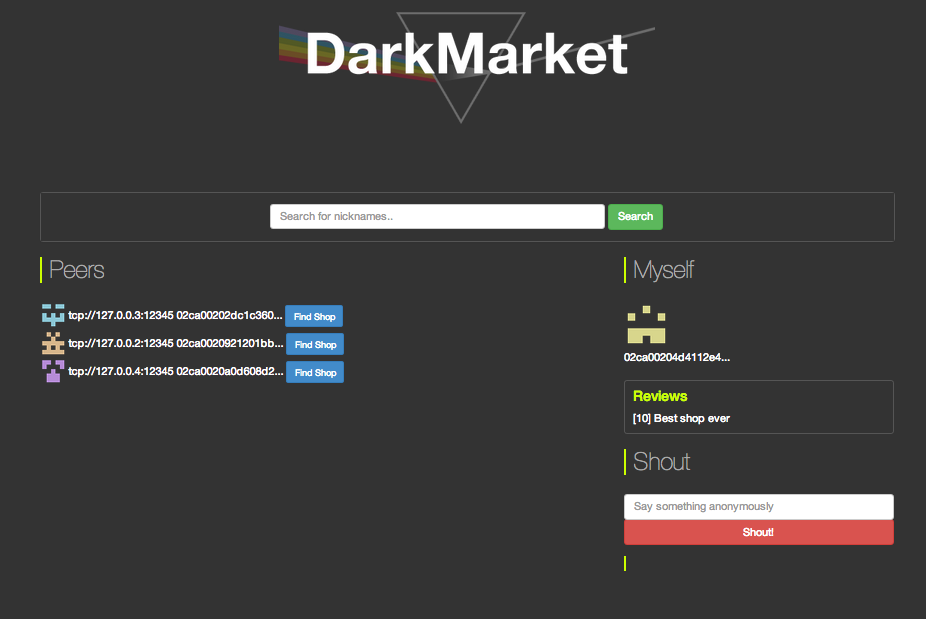Click your own yellow crown avatar in Myself
Viewport: 926px width, 619px height.
tap(646, 323)
